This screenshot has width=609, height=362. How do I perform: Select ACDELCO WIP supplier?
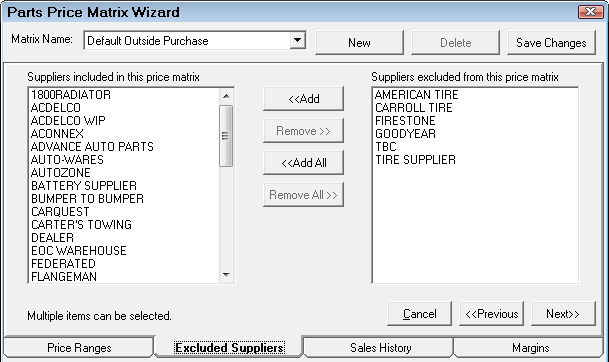124,121
